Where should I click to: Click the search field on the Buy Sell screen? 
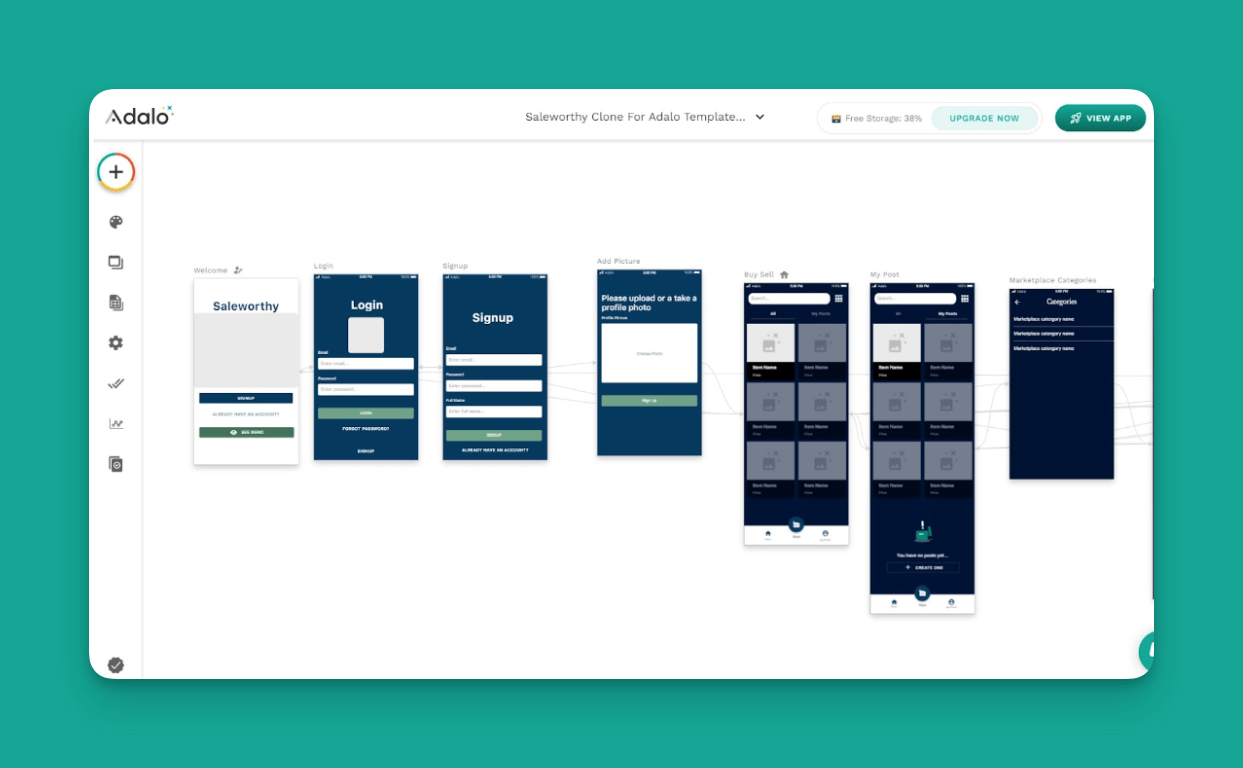[x=790, y=298]
